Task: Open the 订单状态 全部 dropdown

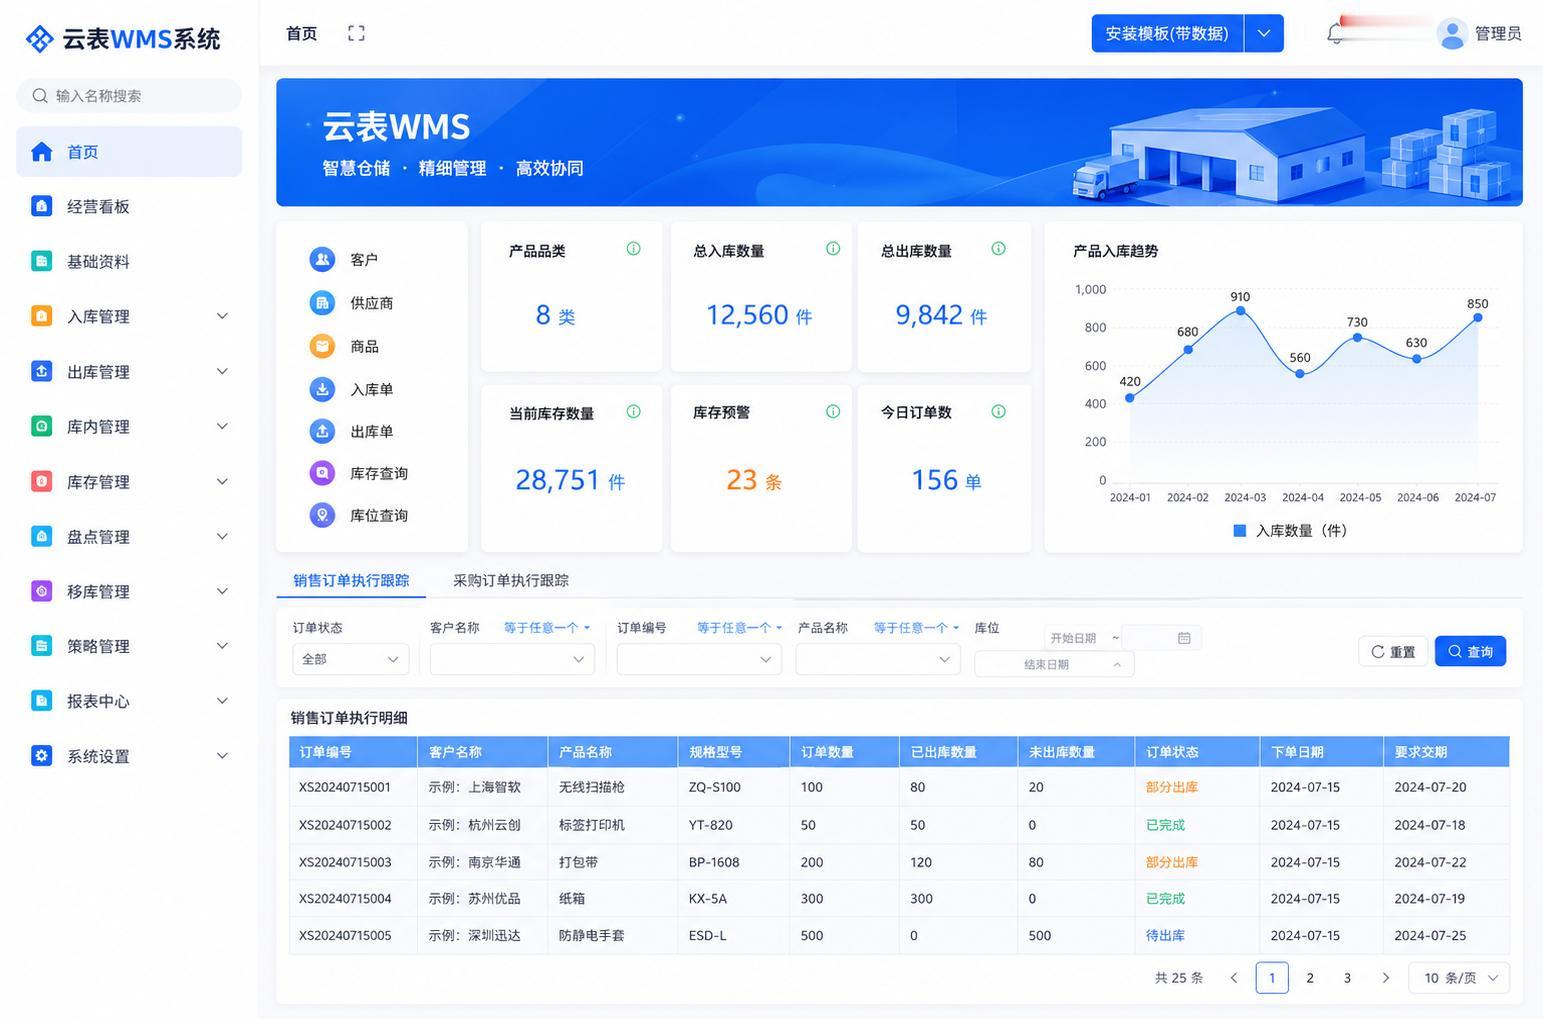Action: pos(350,659)
